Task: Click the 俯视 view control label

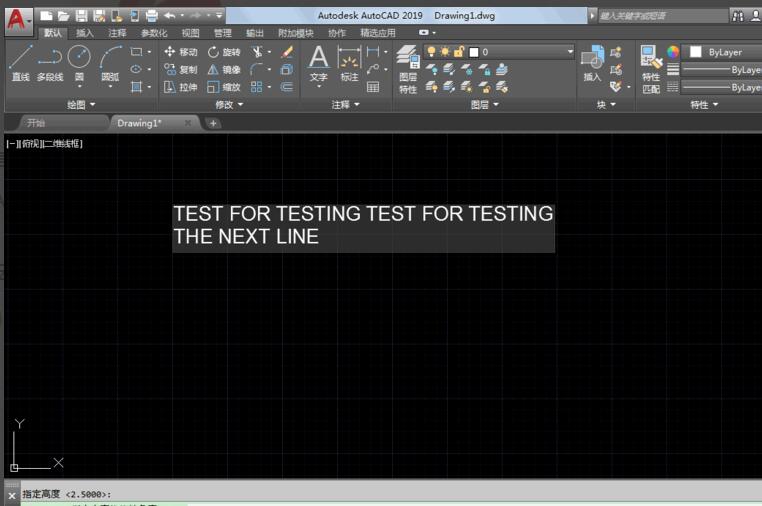Action: point(30,144)
